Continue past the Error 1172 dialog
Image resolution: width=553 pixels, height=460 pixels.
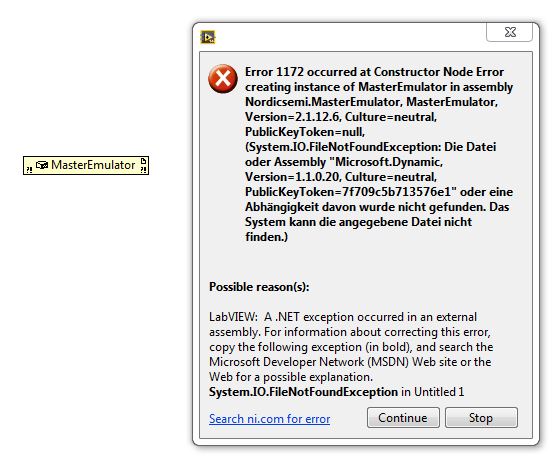click(x=403, y=418)
